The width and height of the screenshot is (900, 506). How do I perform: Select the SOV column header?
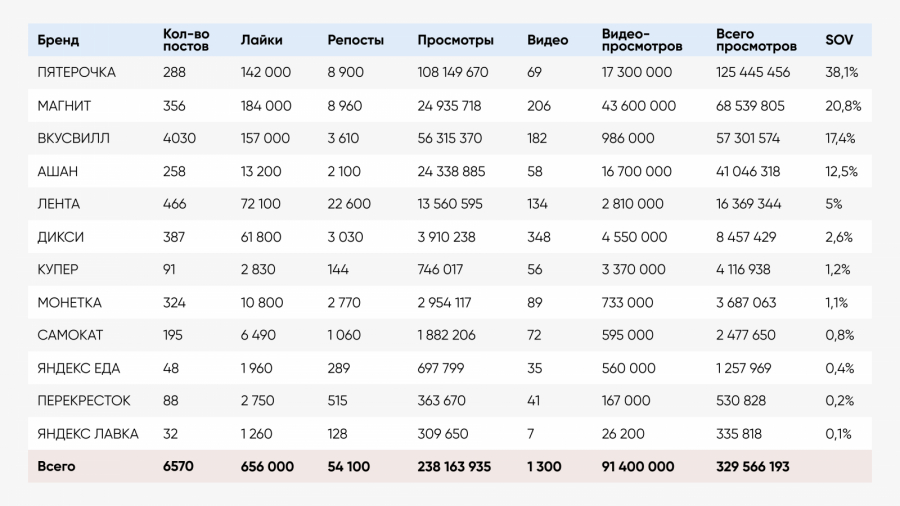pyautogui.click(x=838, y=41)
